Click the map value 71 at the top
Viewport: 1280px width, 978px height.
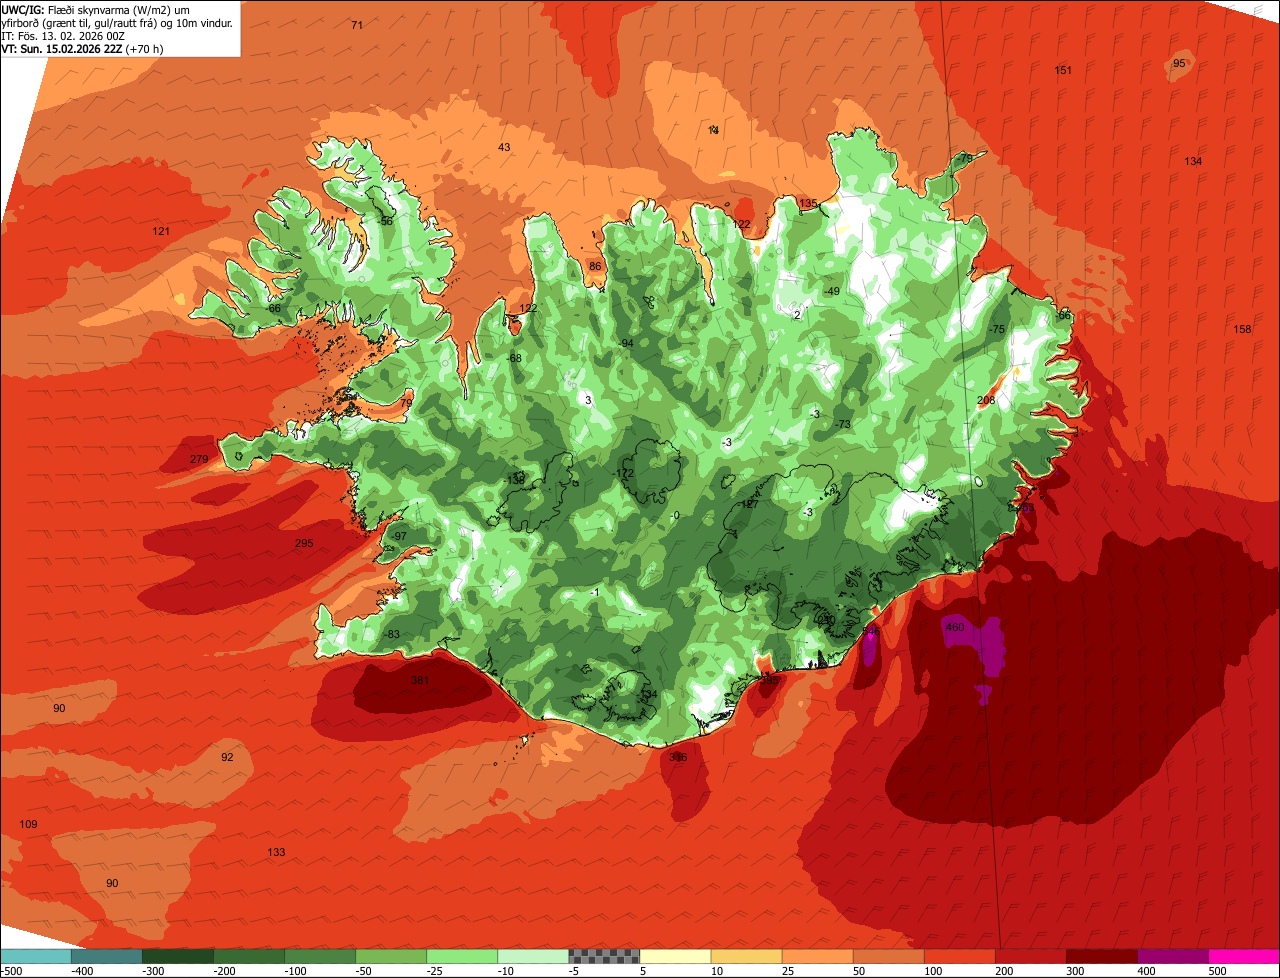pos(357,24)
